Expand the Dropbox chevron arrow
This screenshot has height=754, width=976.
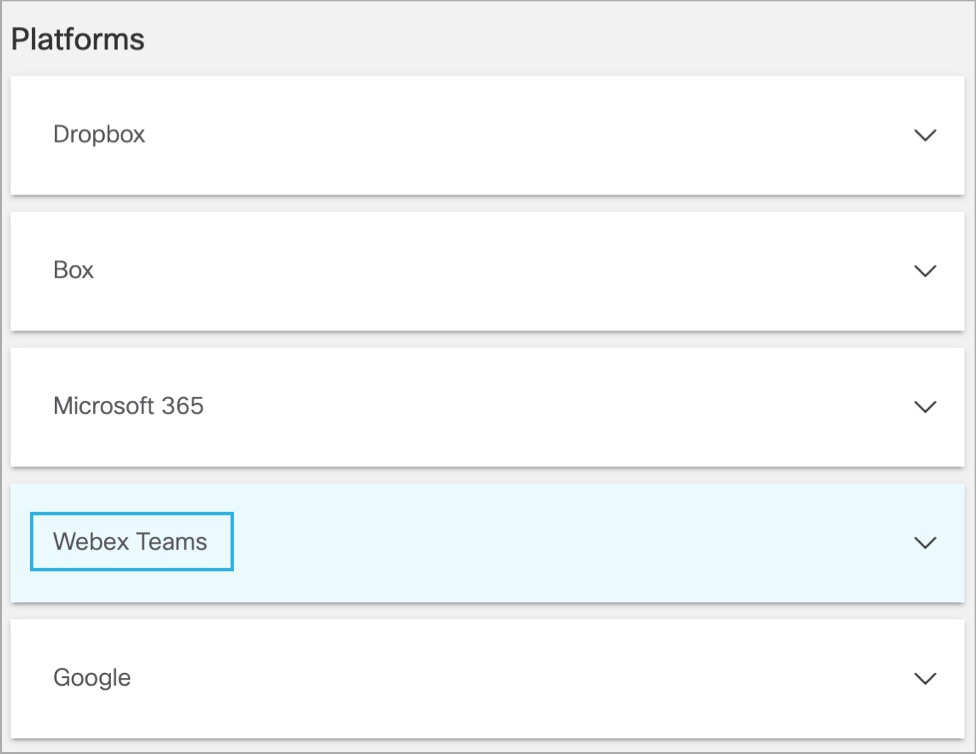pyautogui.click(x=925, y=135)
